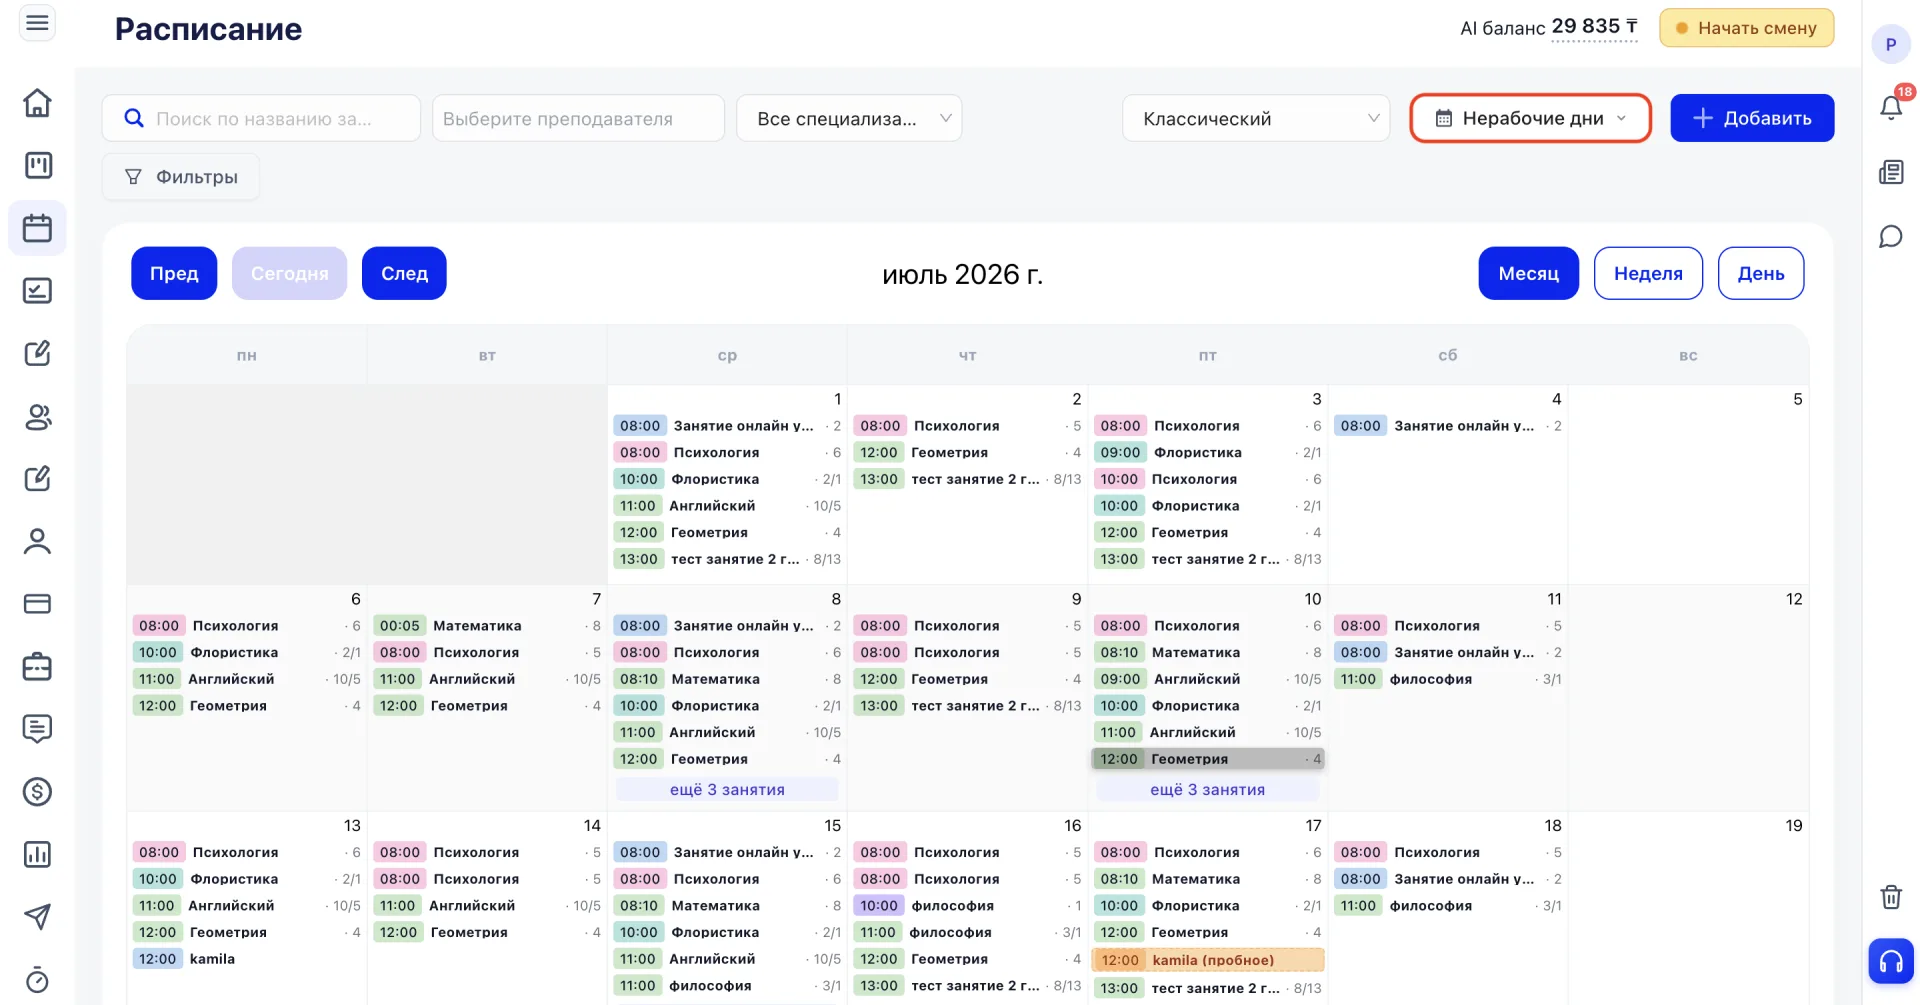Open kamila (пробное) lesson on July 17
The width and height of the screenshot is (1920, 1005).
click(x=1208, y=960)
